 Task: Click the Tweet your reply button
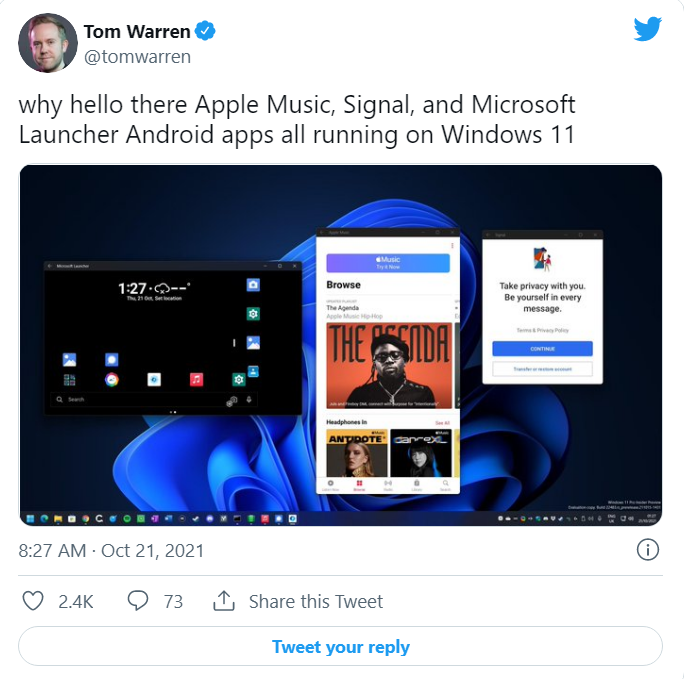(x=340, y=646)
